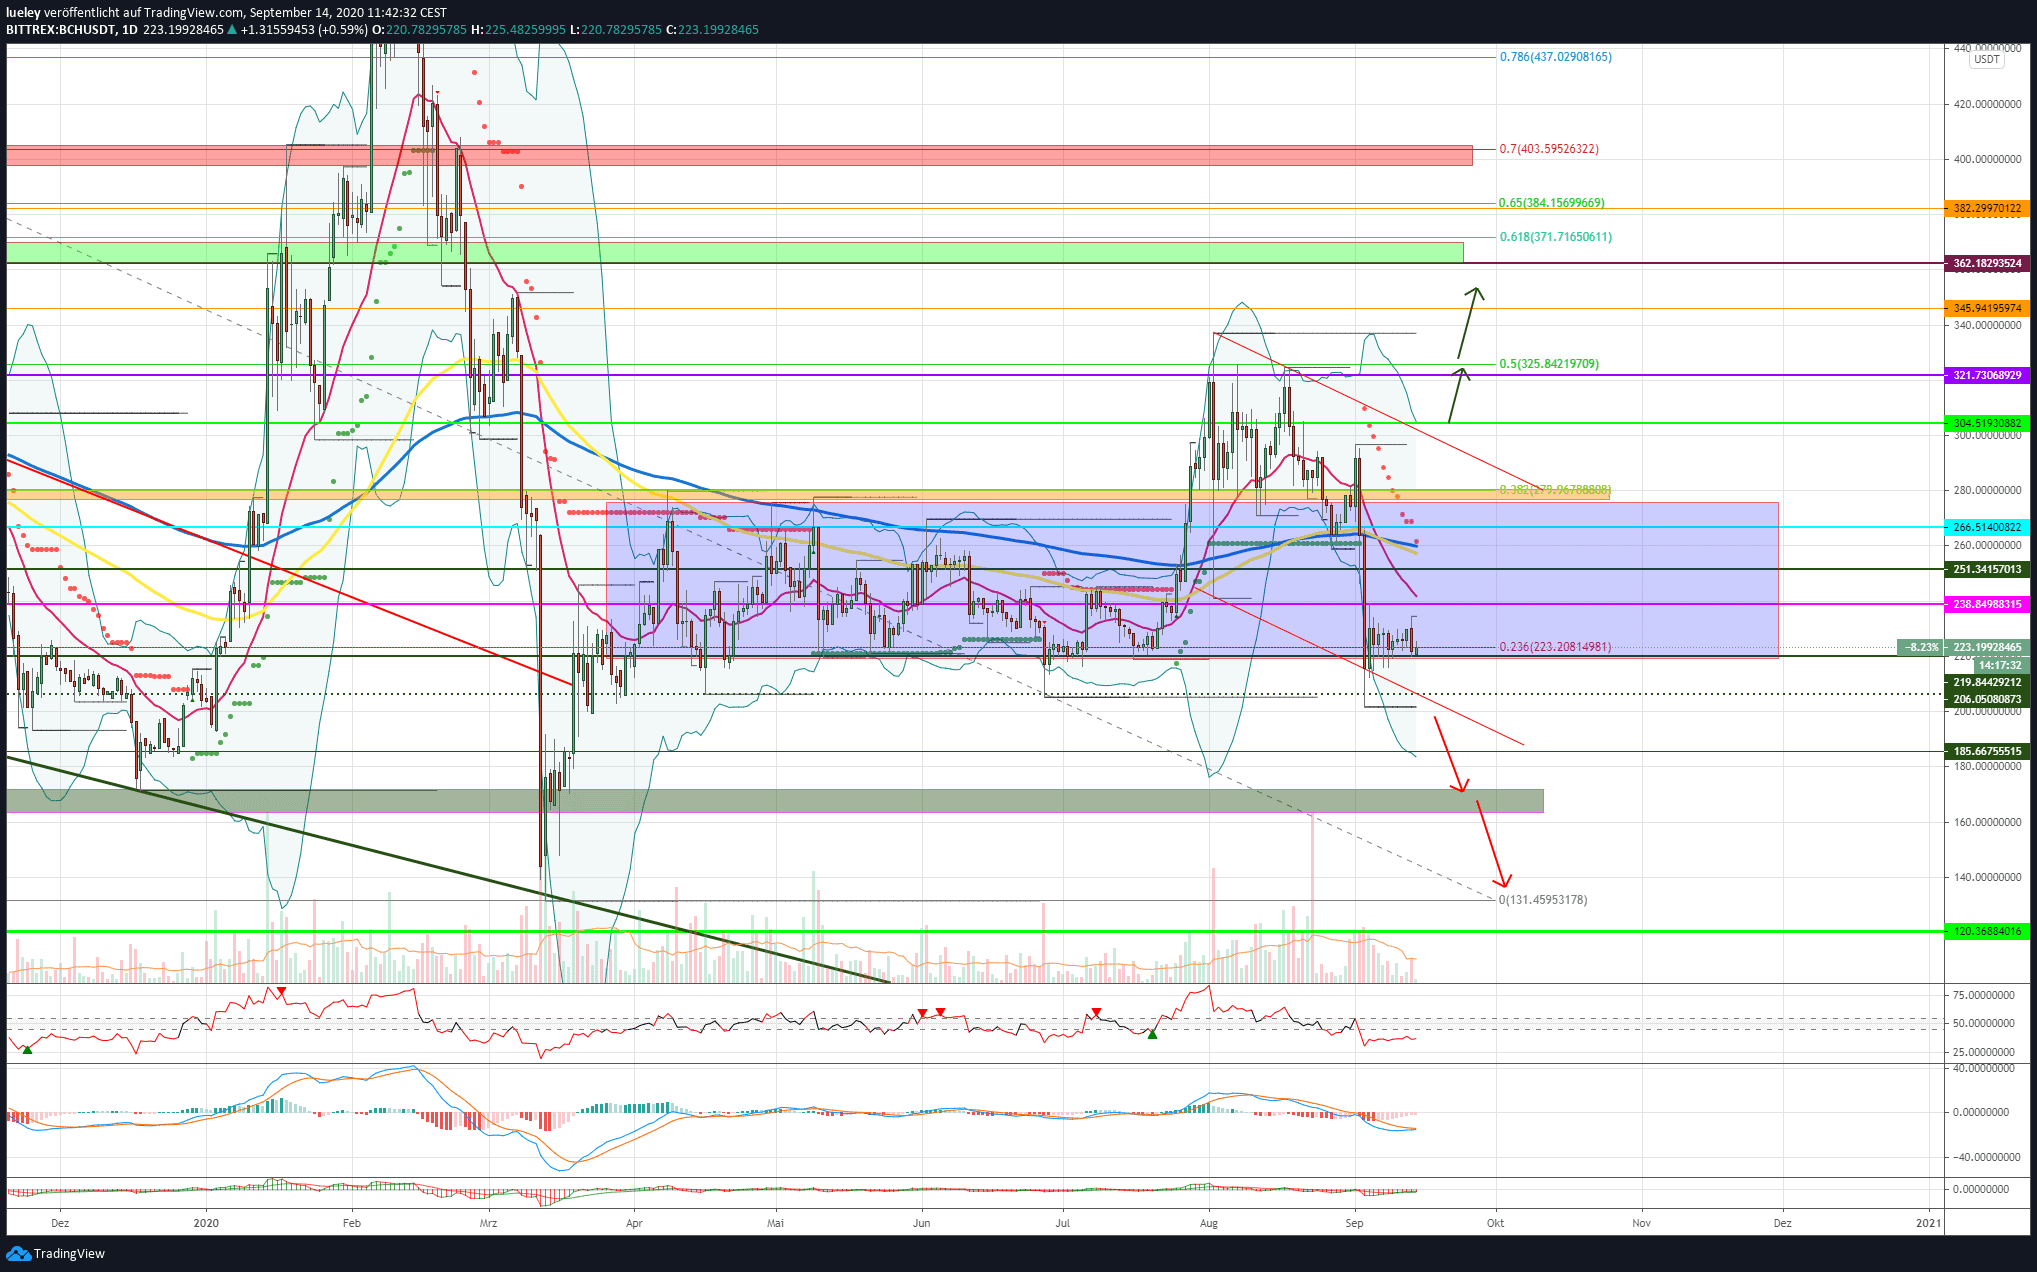Click the 75.00000000 RSI axis value
Viewport: 2037px width, 1272px height.
[1983, 995]
